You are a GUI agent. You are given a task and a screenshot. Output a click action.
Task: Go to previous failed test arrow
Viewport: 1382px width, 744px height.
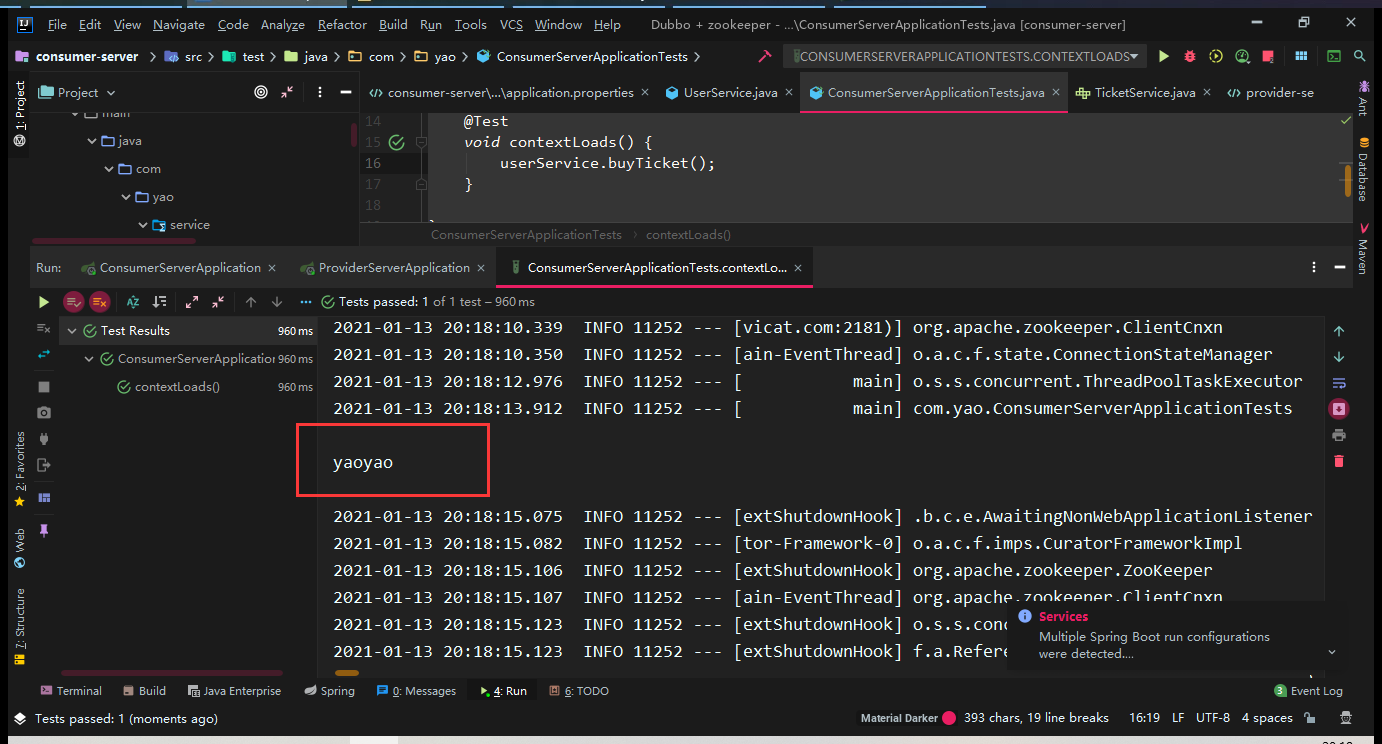[x=251, y=301]
